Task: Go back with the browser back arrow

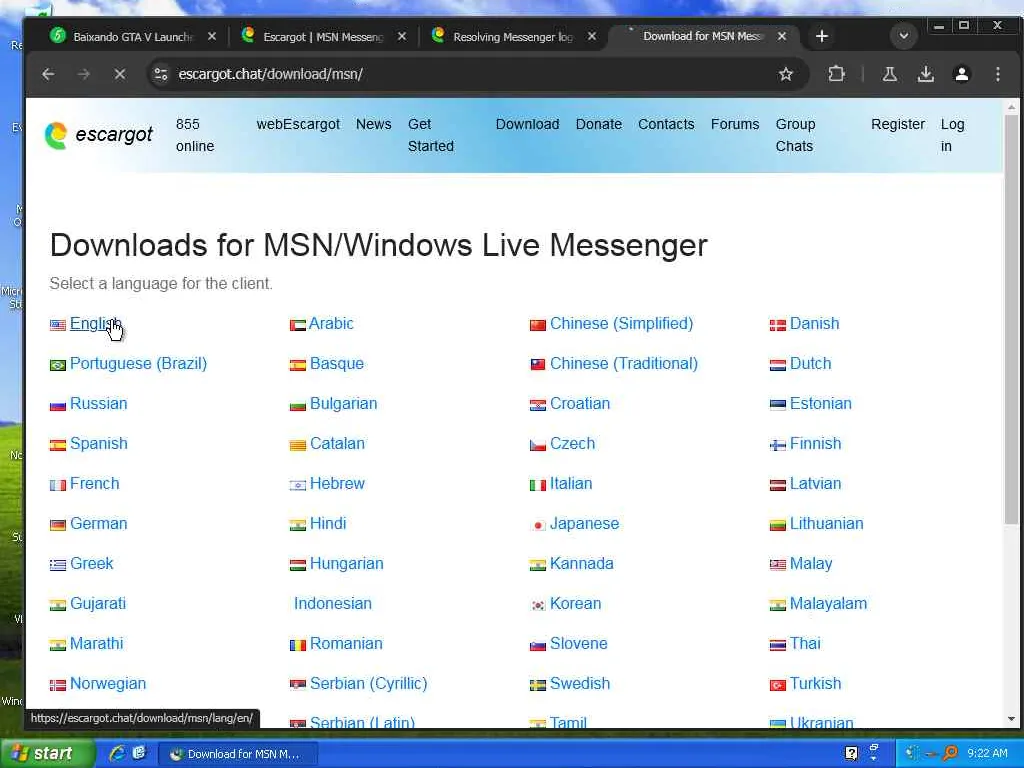Action: tap(48, 74)
